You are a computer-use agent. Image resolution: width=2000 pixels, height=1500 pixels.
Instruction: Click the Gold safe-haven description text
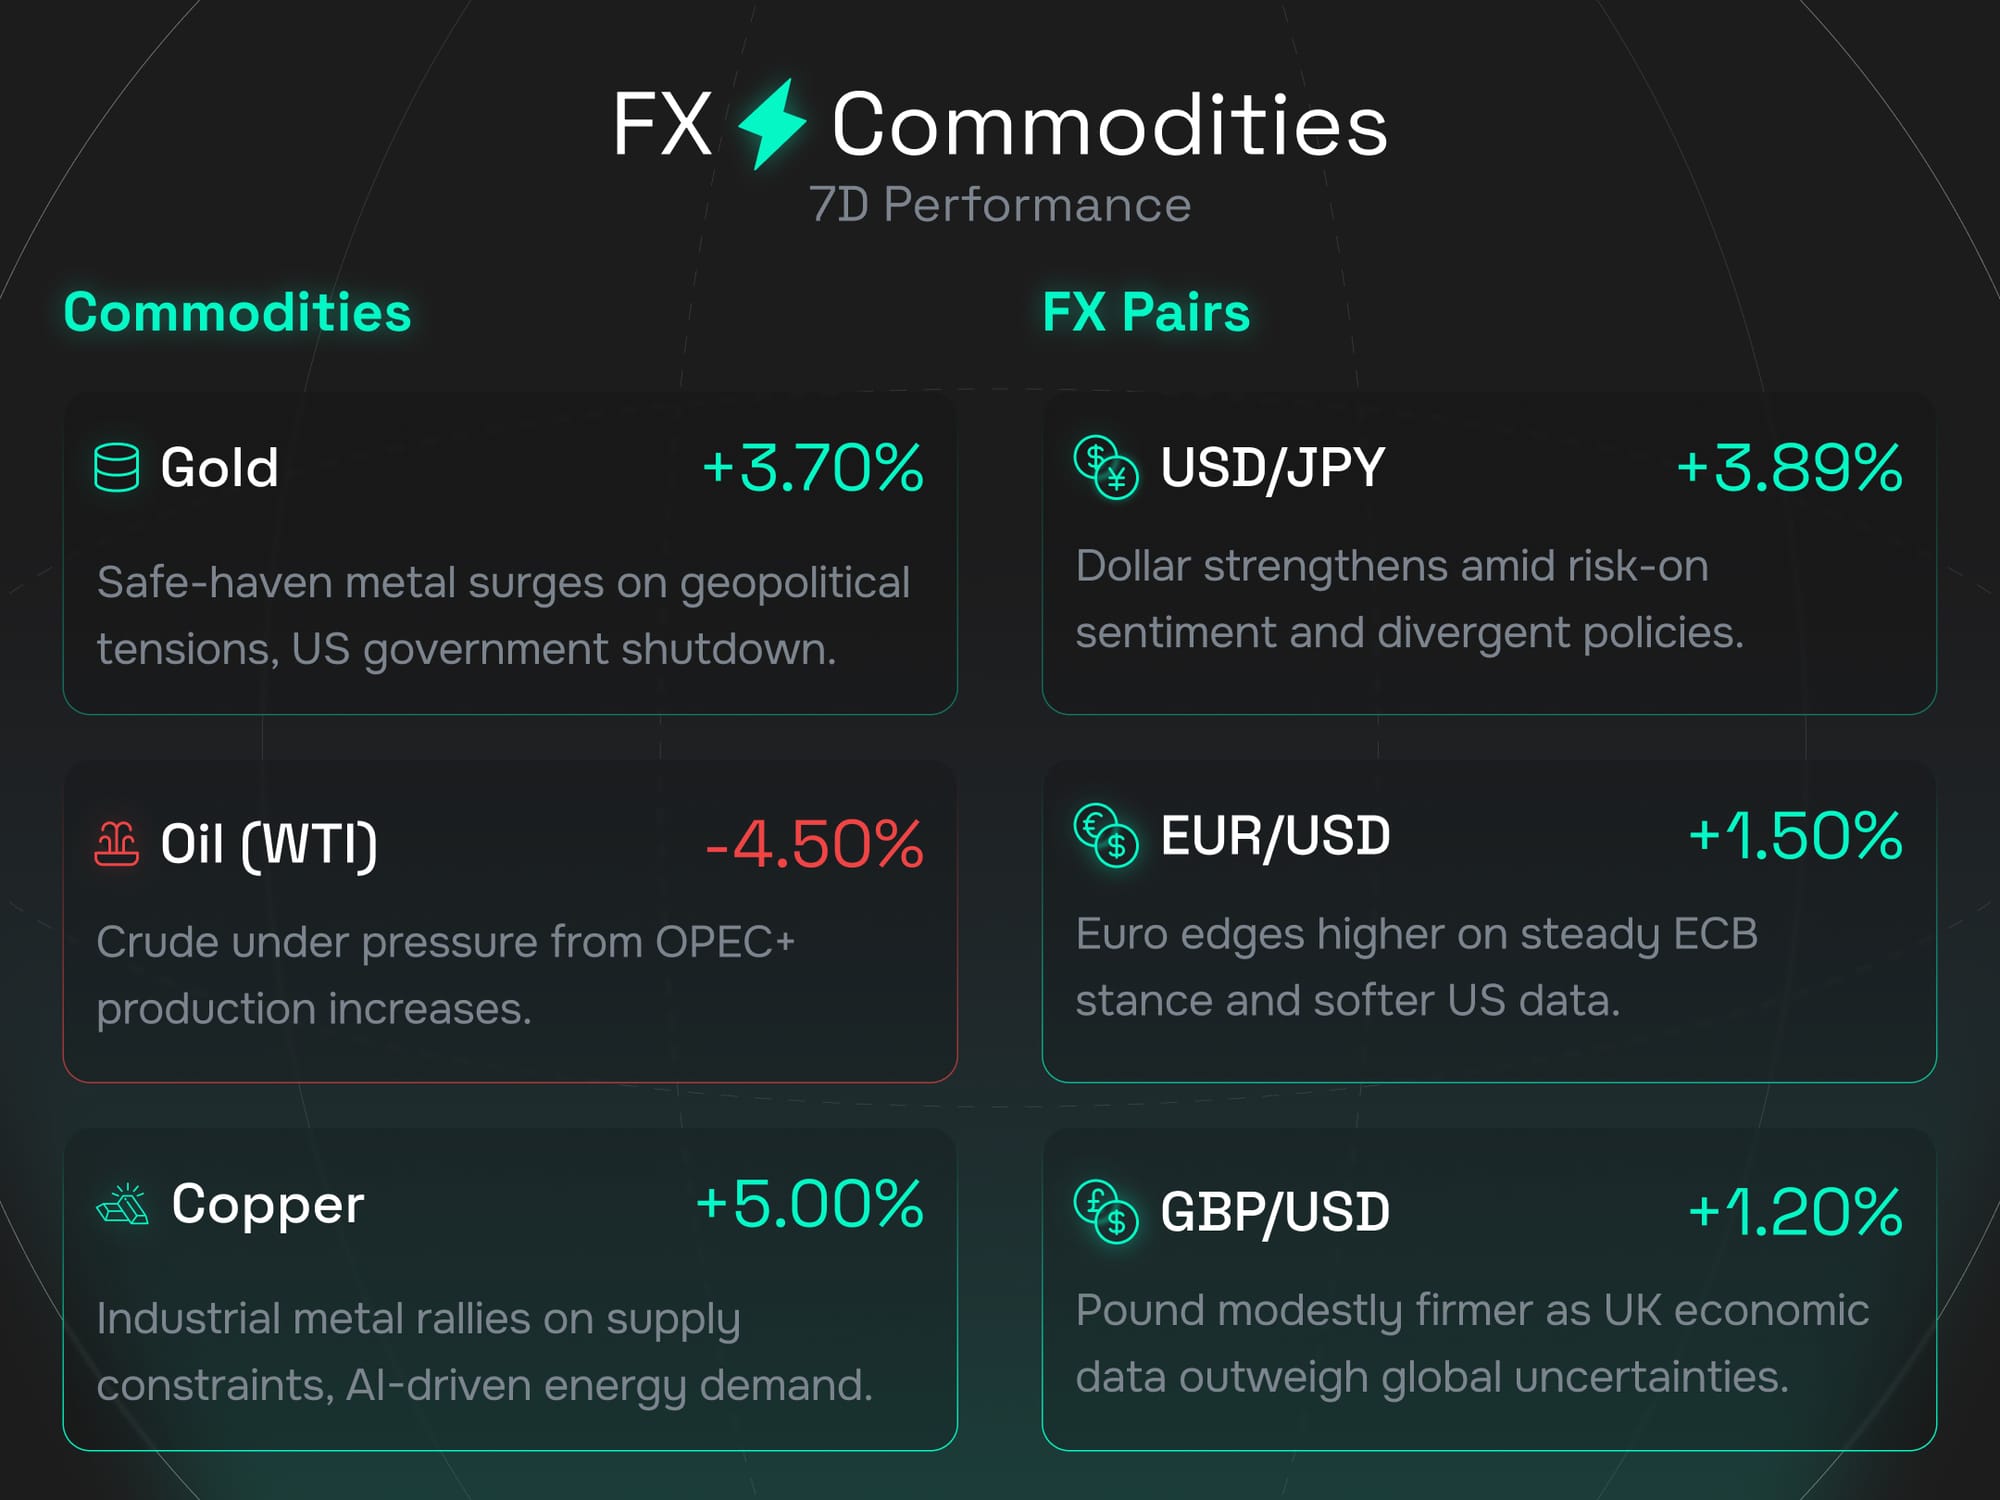[x=503, y=615]
